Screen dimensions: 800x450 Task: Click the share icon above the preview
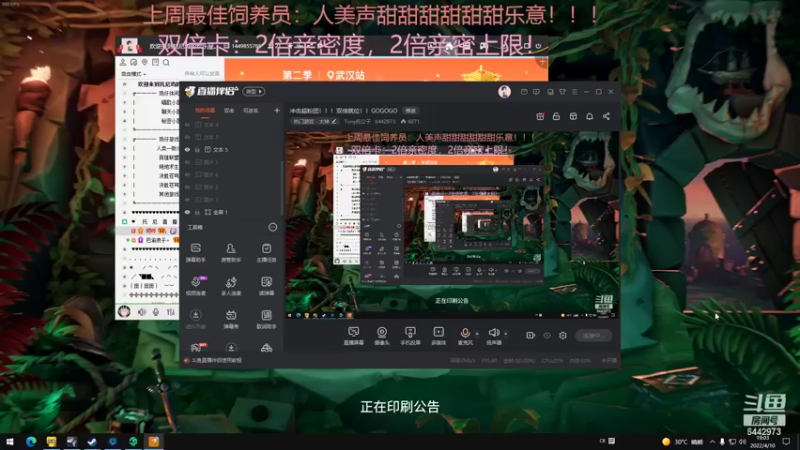(606, 116)
